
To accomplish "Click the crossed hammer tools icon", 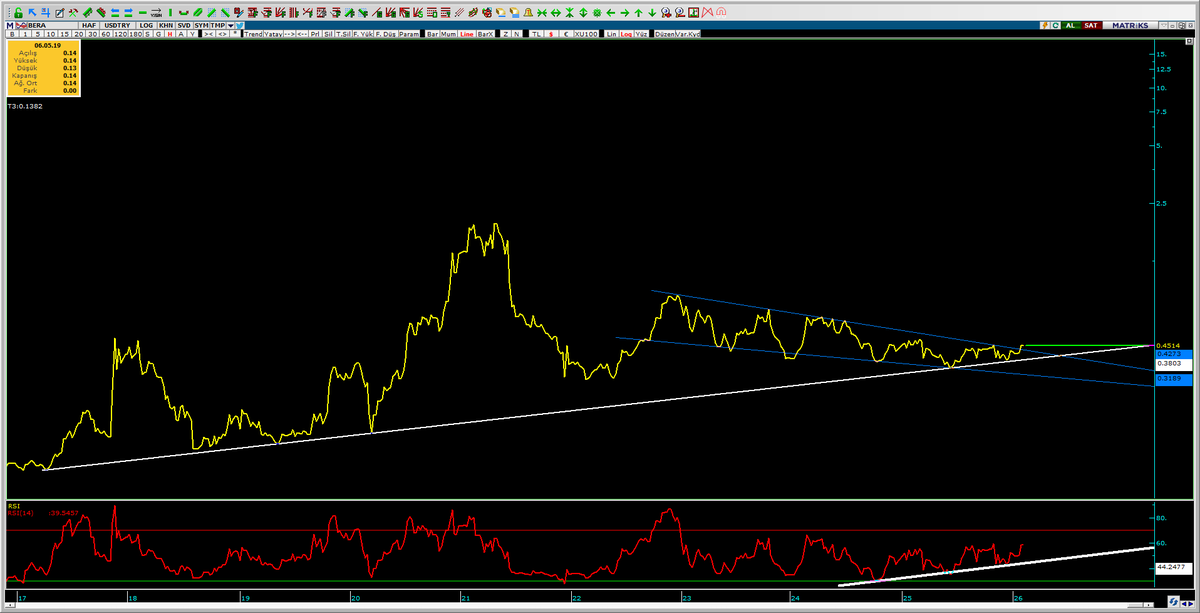I will [75, 12].
